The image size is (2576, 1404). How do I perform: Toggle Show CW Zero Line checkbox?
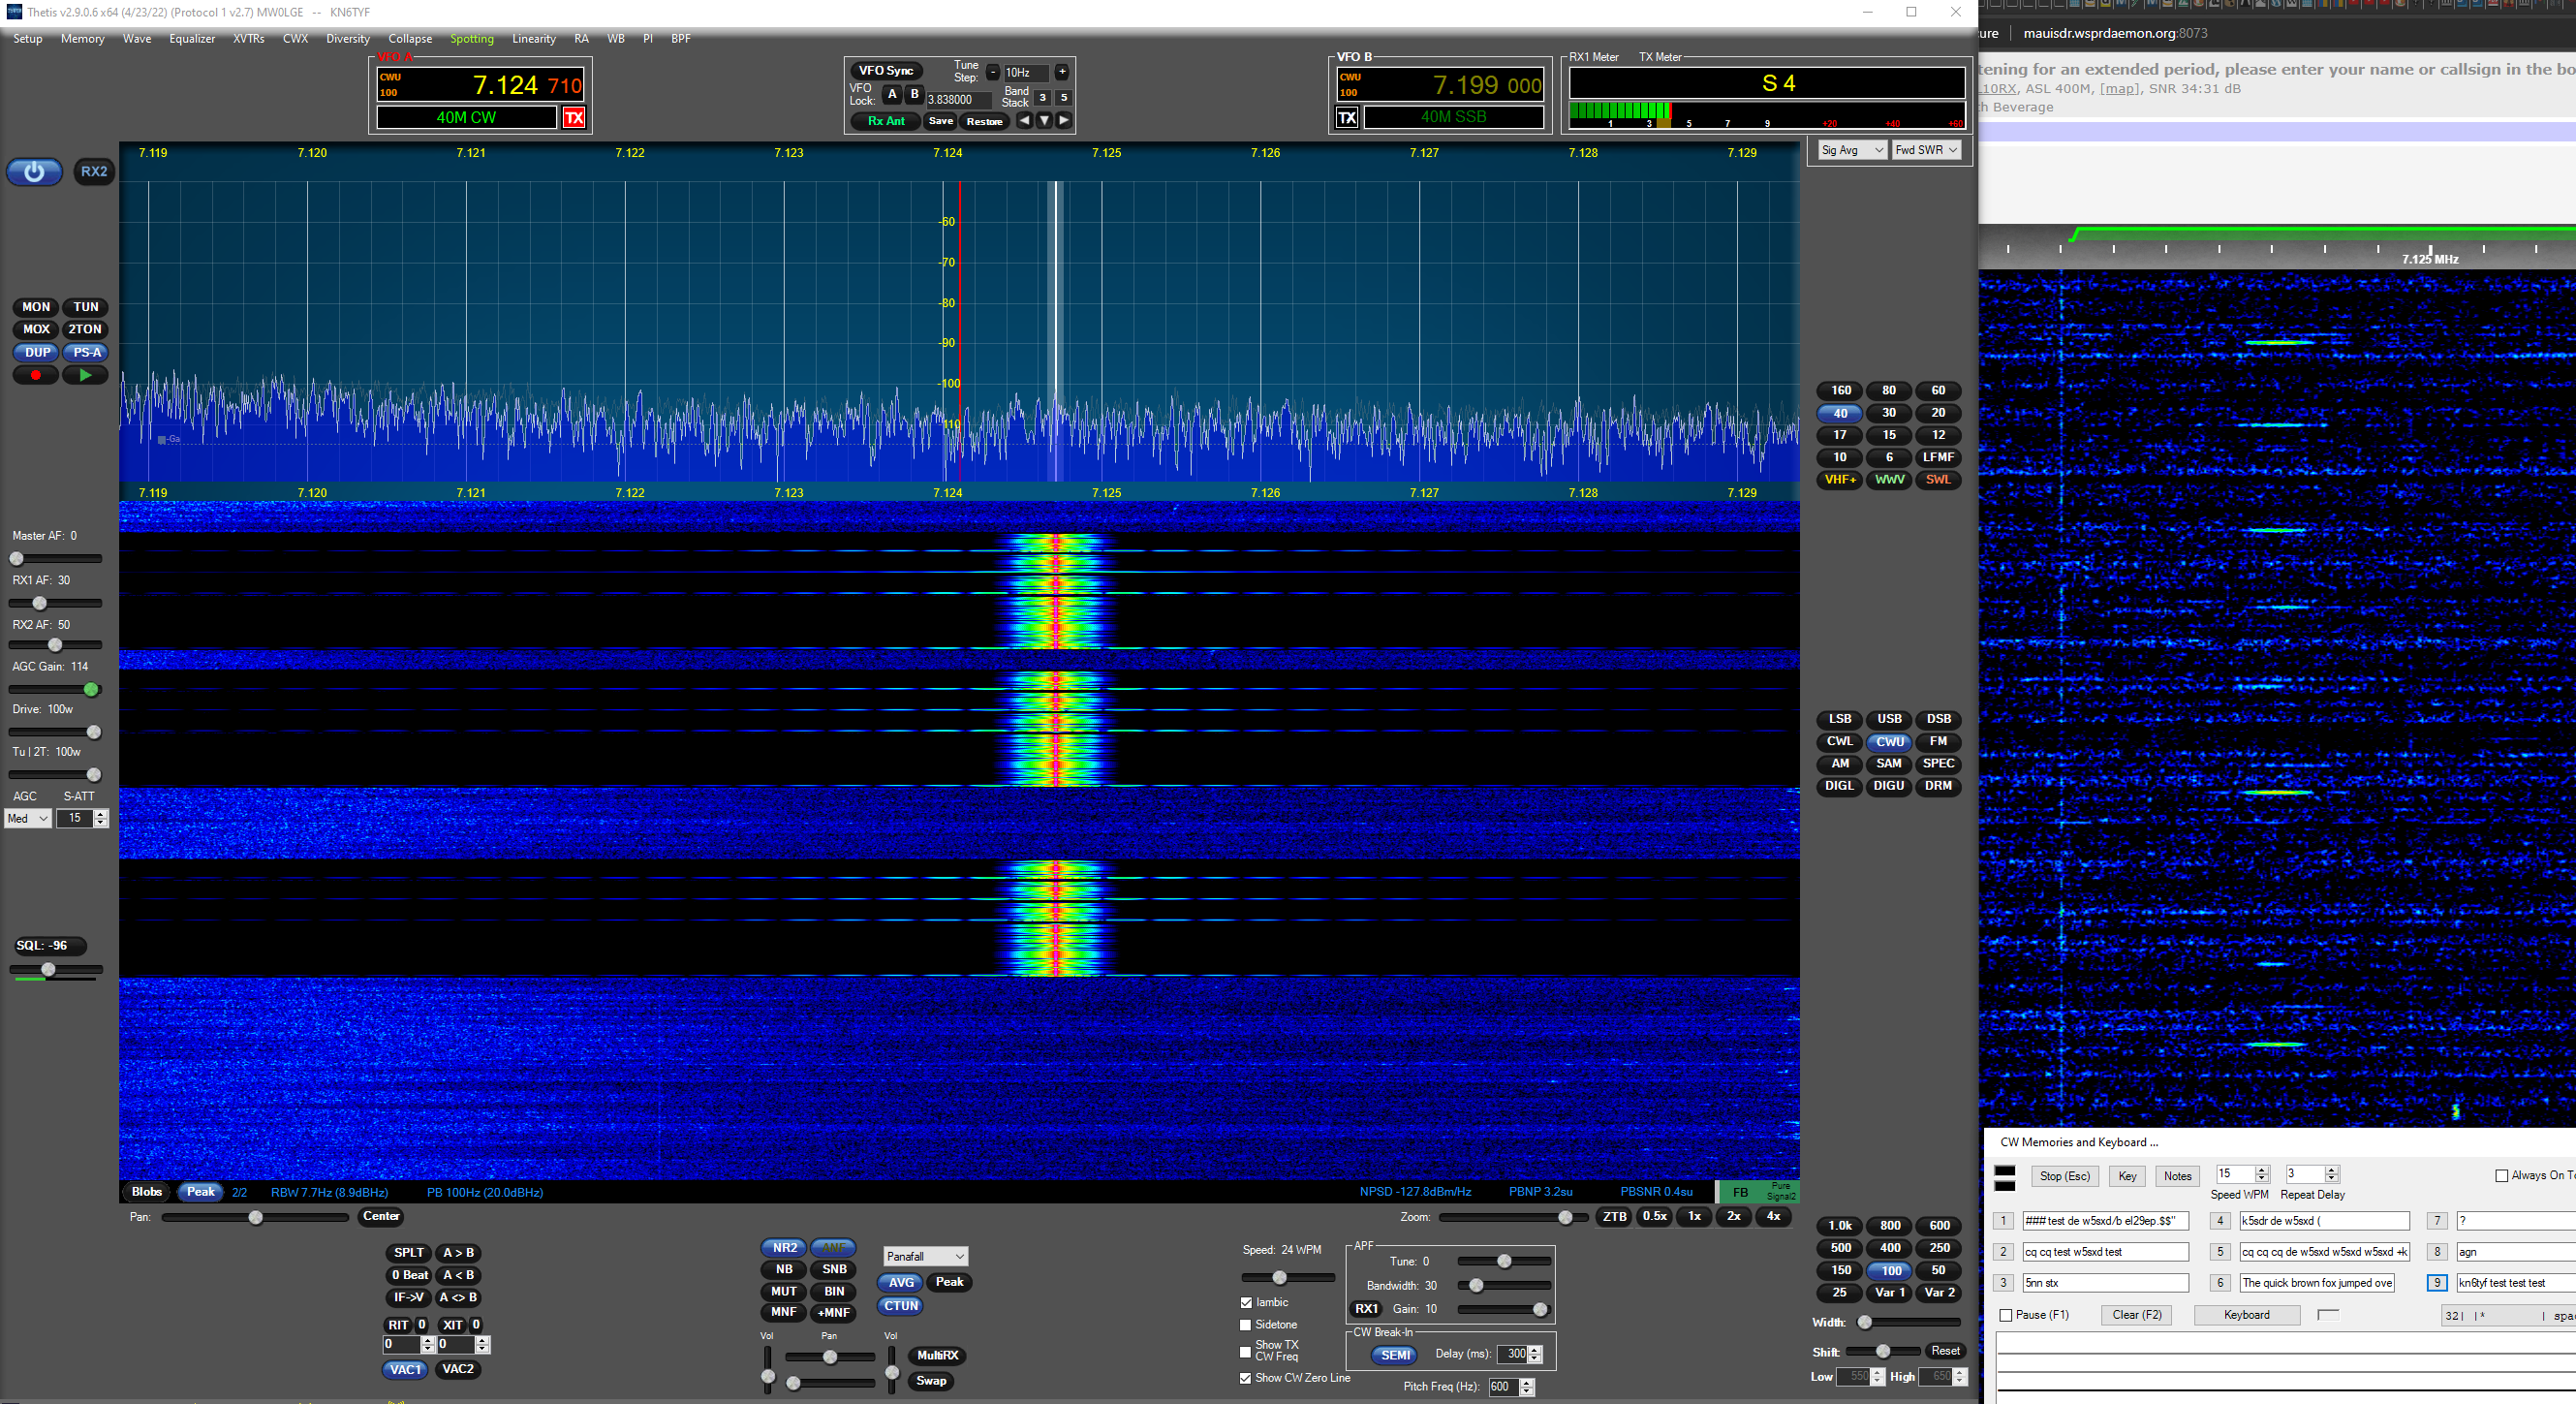click(1246, 1378)
